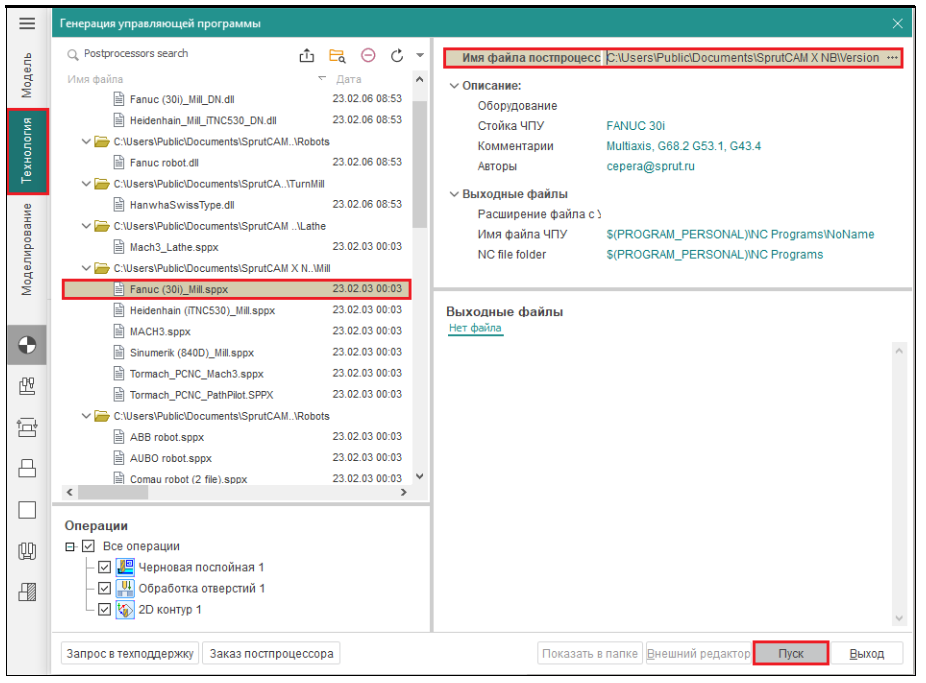Screen dimensions: 926x683
Task: Switch to the Моделирование tab
Action: (27, 249)
